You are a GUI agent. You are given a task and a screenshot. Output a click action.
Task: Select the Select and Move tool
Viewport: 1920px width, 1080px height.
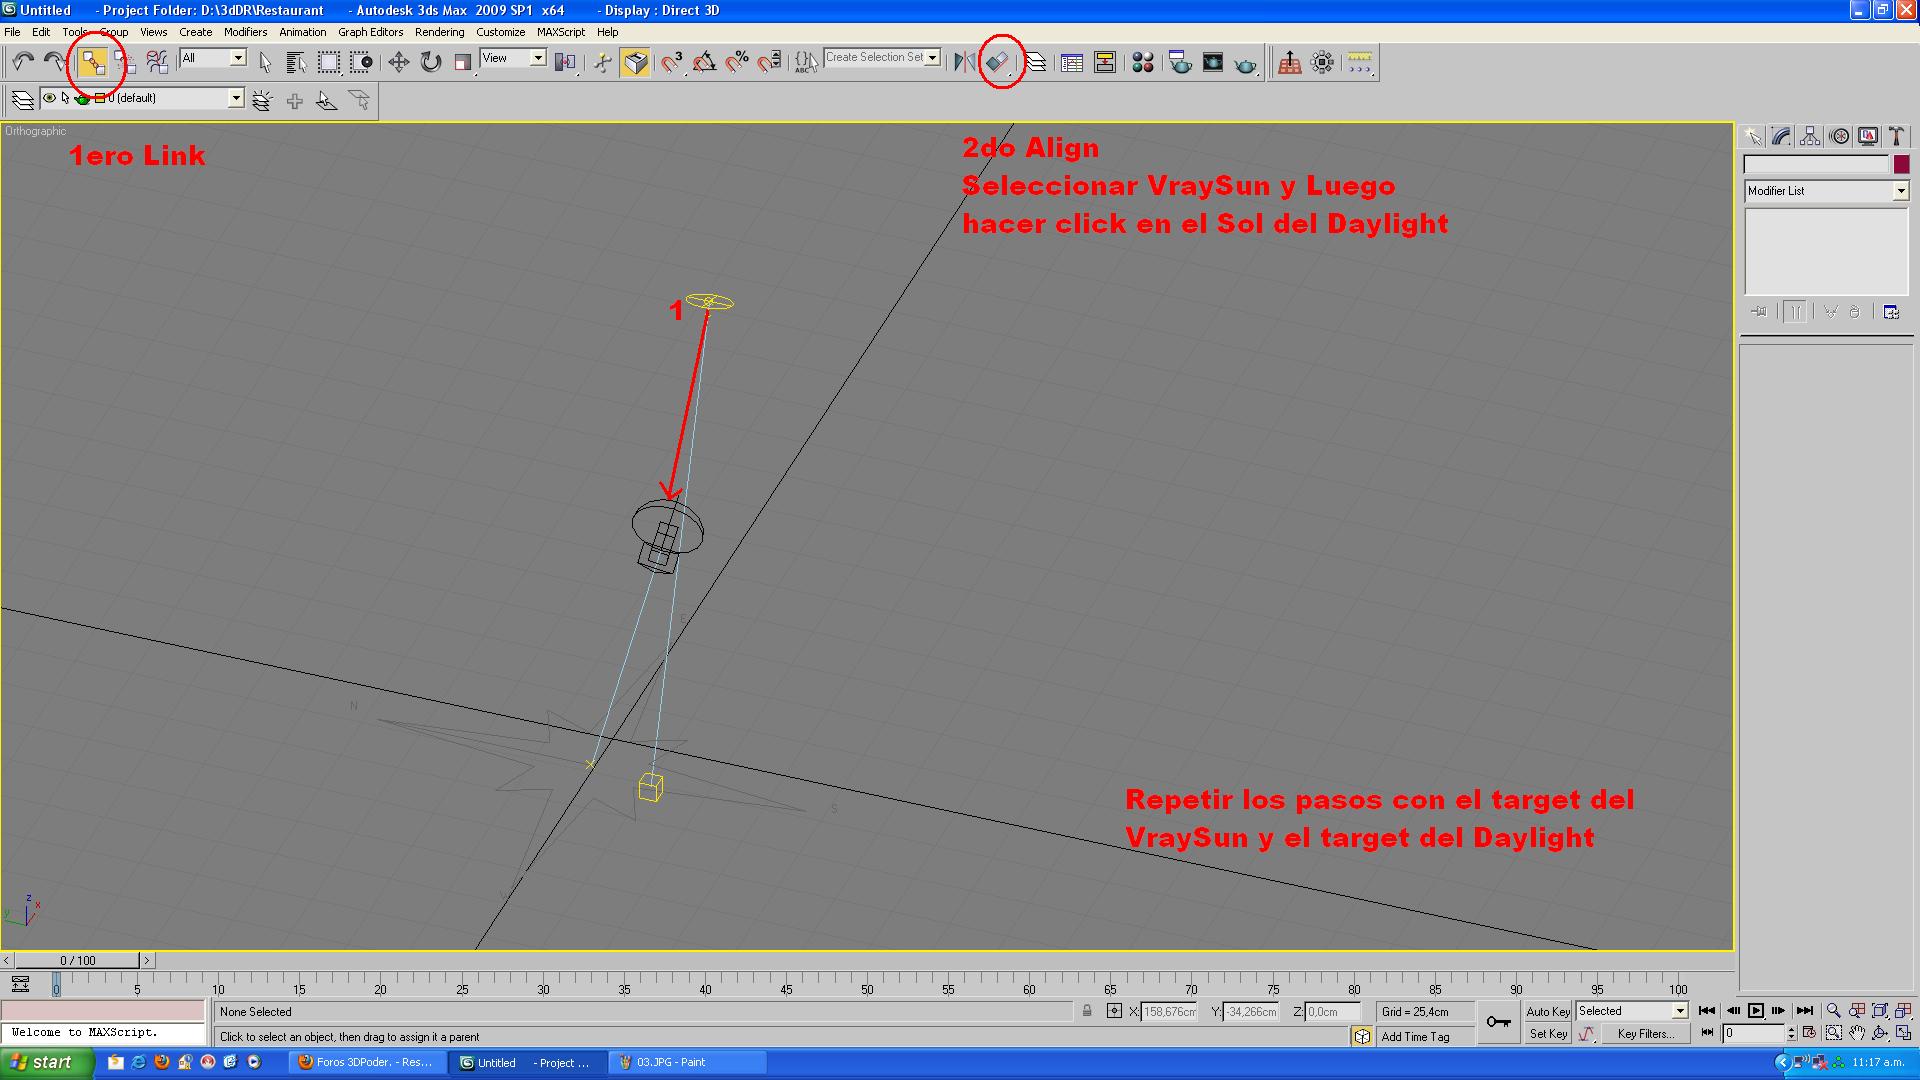click(x=398, y=63)
